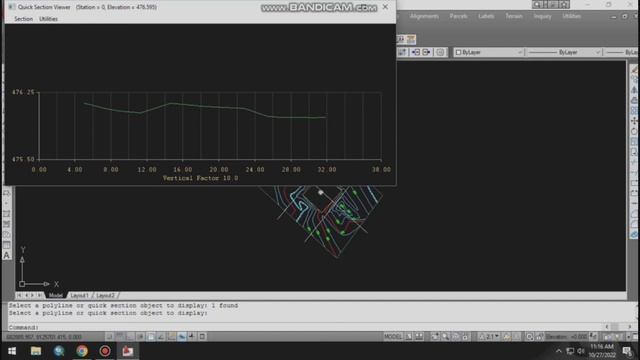Switch to the Layout2 tab
Image resolution: width=640 pixels, height=360 pixels.
click(x=105, y=295)
